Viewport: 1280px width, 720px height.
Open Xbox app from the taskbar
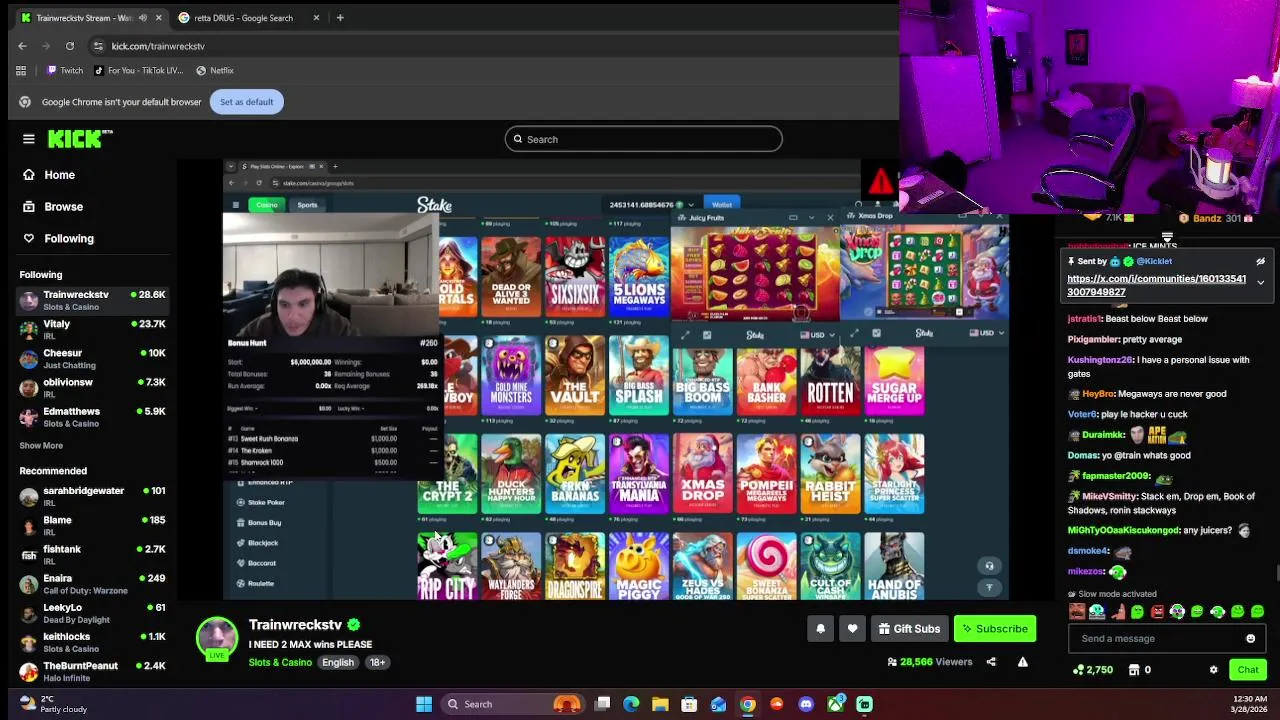pos(835,704)
